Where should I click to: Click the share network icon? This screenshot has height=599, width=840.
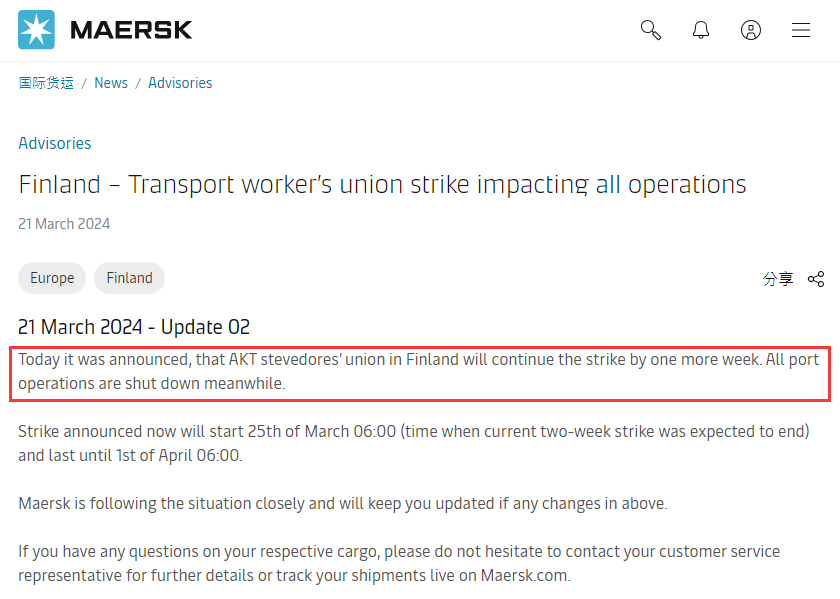(x=816, y=279)
